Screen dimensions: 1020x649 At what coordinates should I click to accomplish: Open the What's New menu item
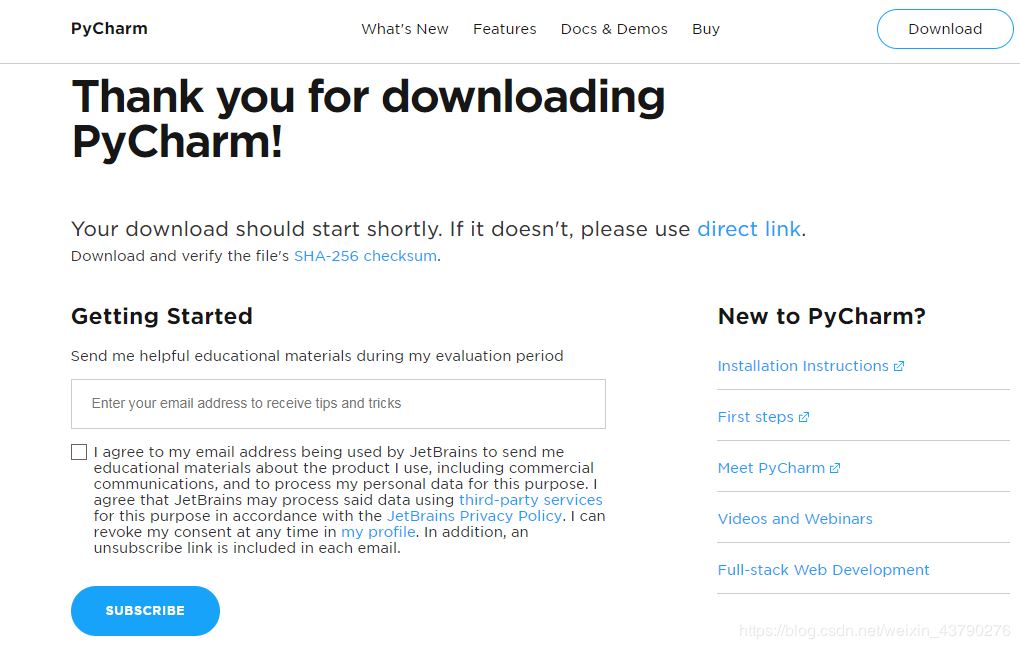coord(405,29)
